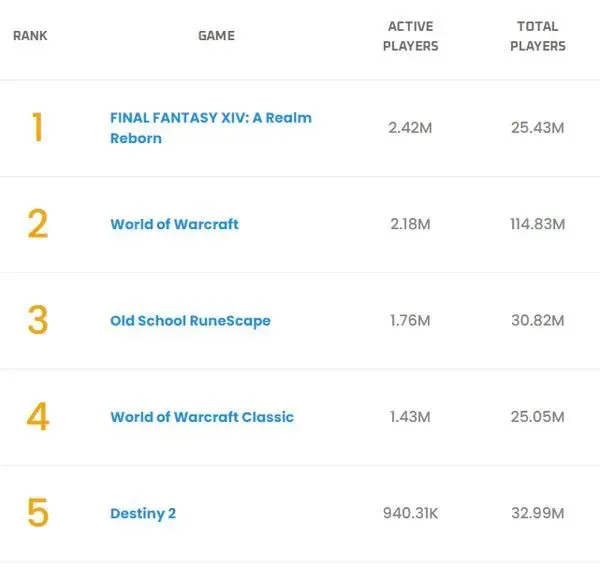Sort by ACTIVE PLAYERS column header

[x=410, y=36]
